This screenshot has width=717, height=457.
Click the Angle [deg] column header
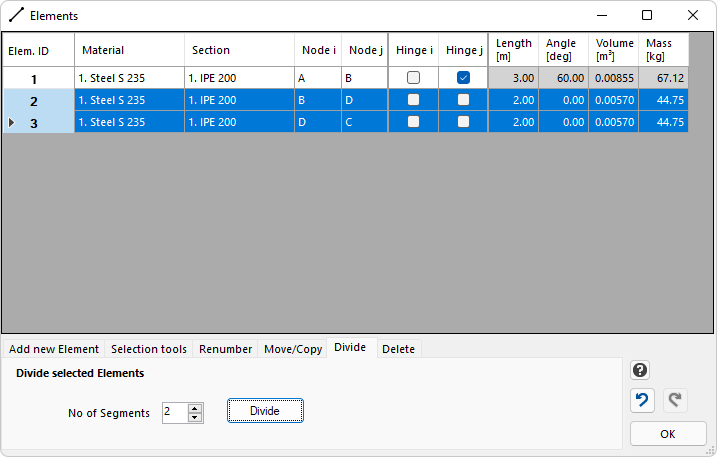pyautogui.click(x=563, y=50)
